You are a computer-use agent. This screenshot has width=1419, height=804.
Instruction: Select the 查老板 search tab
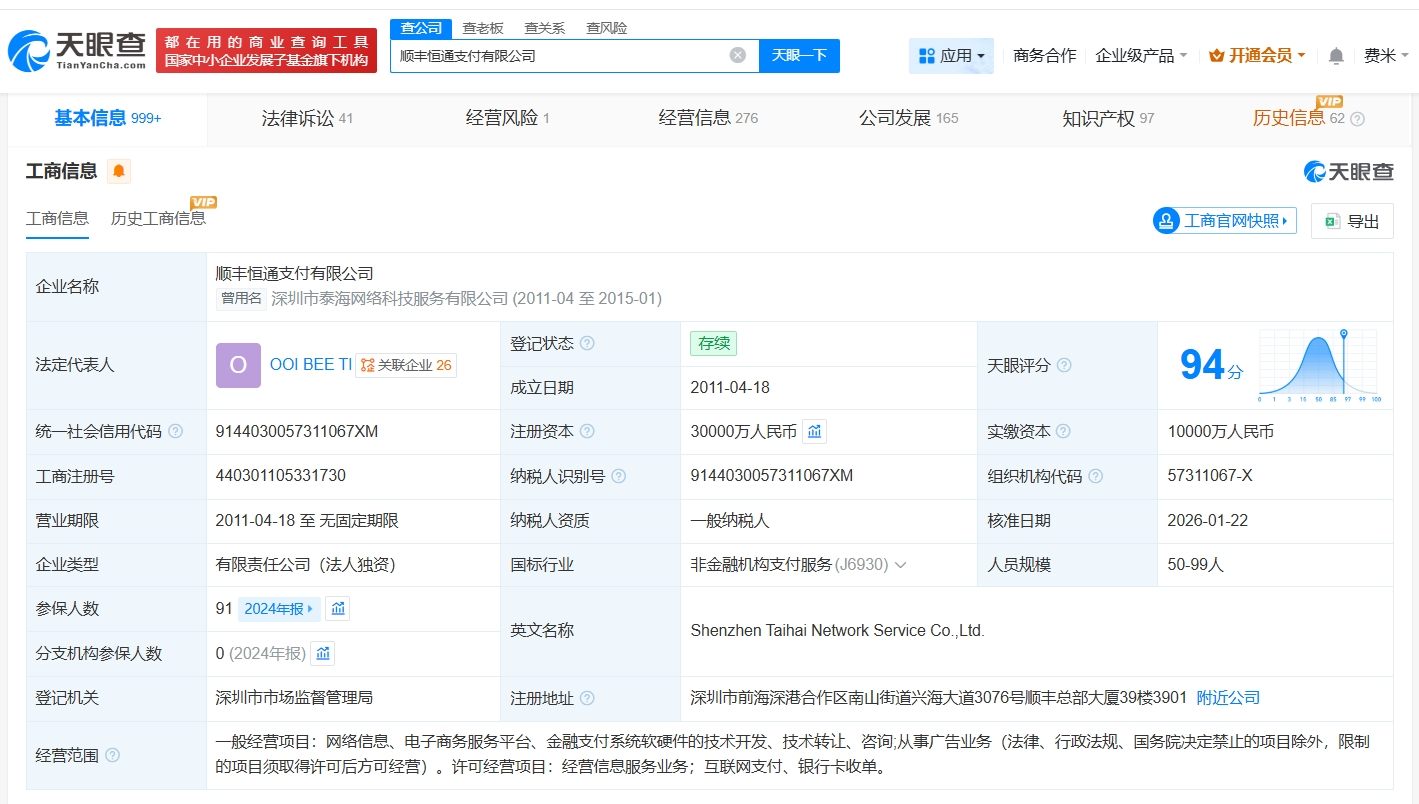click(x=483, y=28)
